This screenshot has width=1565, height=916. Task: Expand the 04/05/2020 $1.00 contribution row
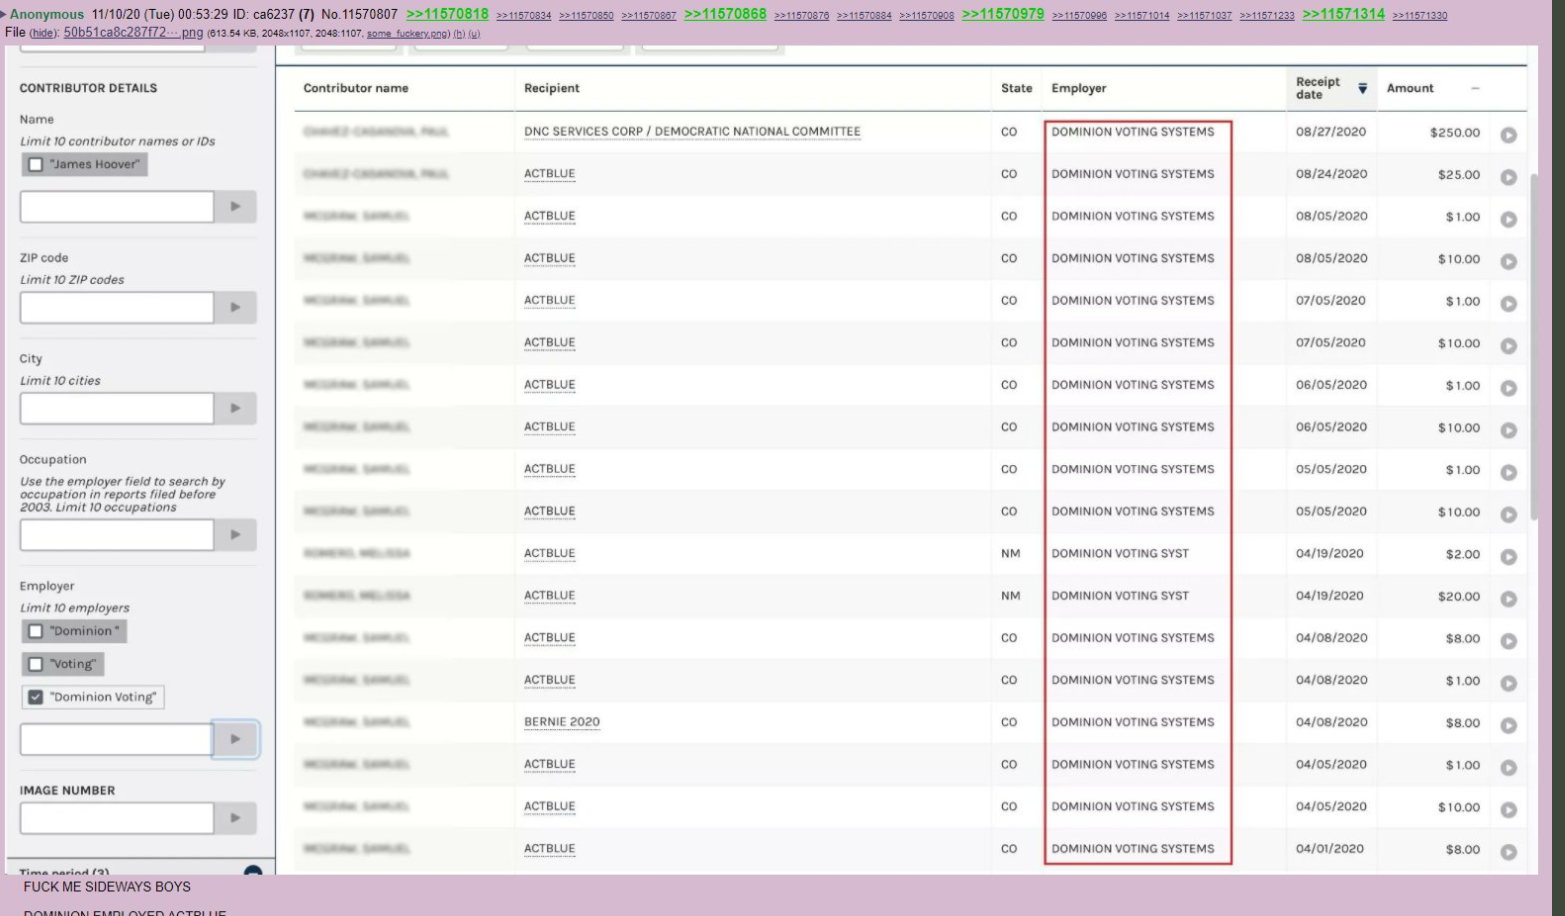pyautogui.click(x=1508, y=767)
